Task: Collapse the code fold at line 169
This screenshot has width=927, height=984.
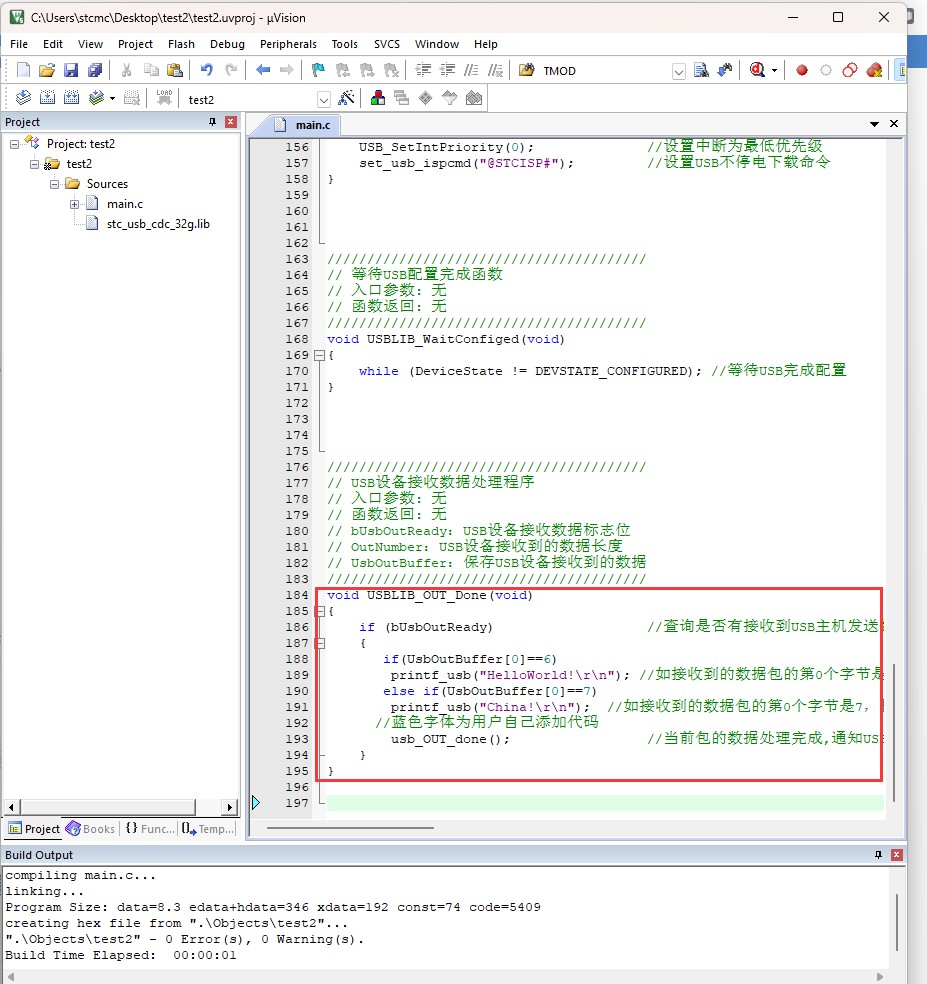Action: (x=319, y=355)
